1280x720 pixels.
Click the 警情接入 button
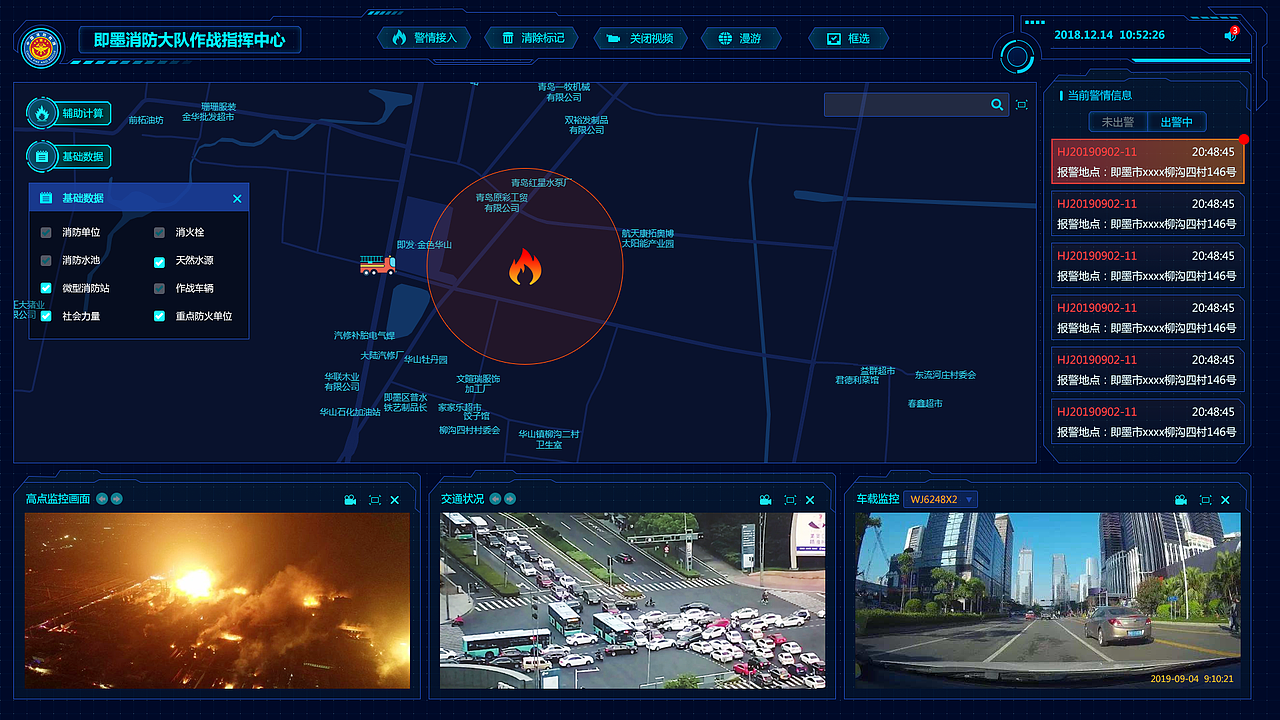tap(424, 38)
